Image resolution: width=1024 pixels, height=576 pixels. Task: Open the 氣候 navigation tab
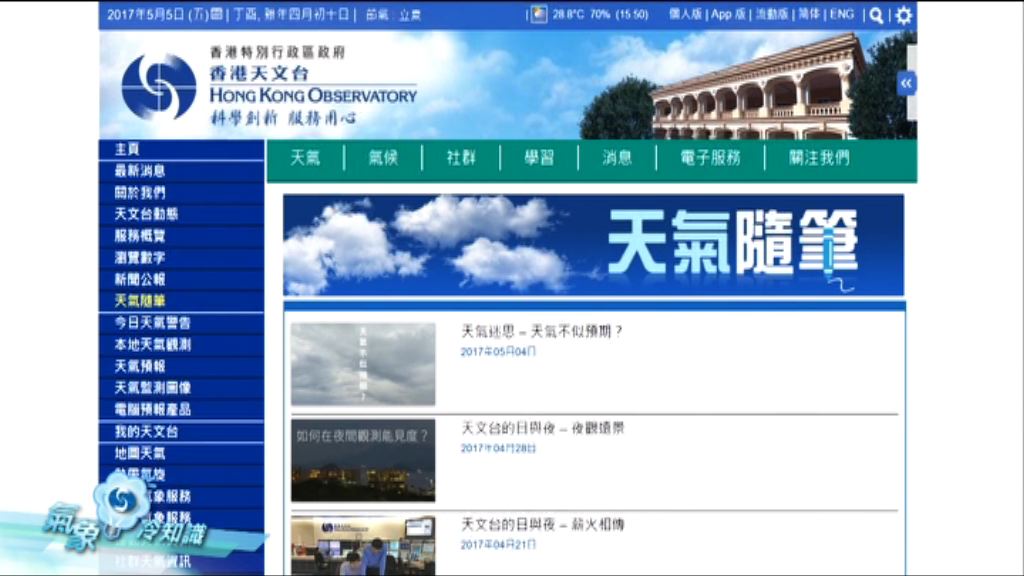pyautogui.click(x=382, y=158)
